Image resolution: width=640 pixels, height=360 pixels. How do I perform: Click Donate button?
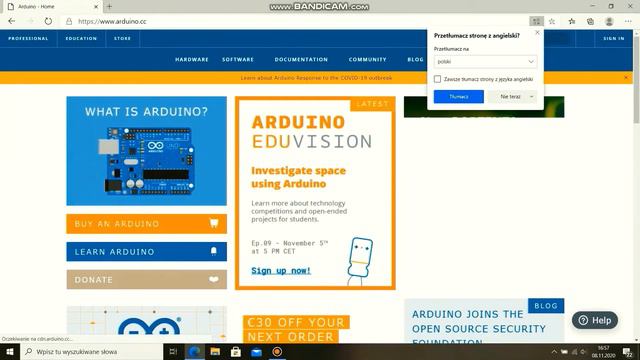point(147,280)
